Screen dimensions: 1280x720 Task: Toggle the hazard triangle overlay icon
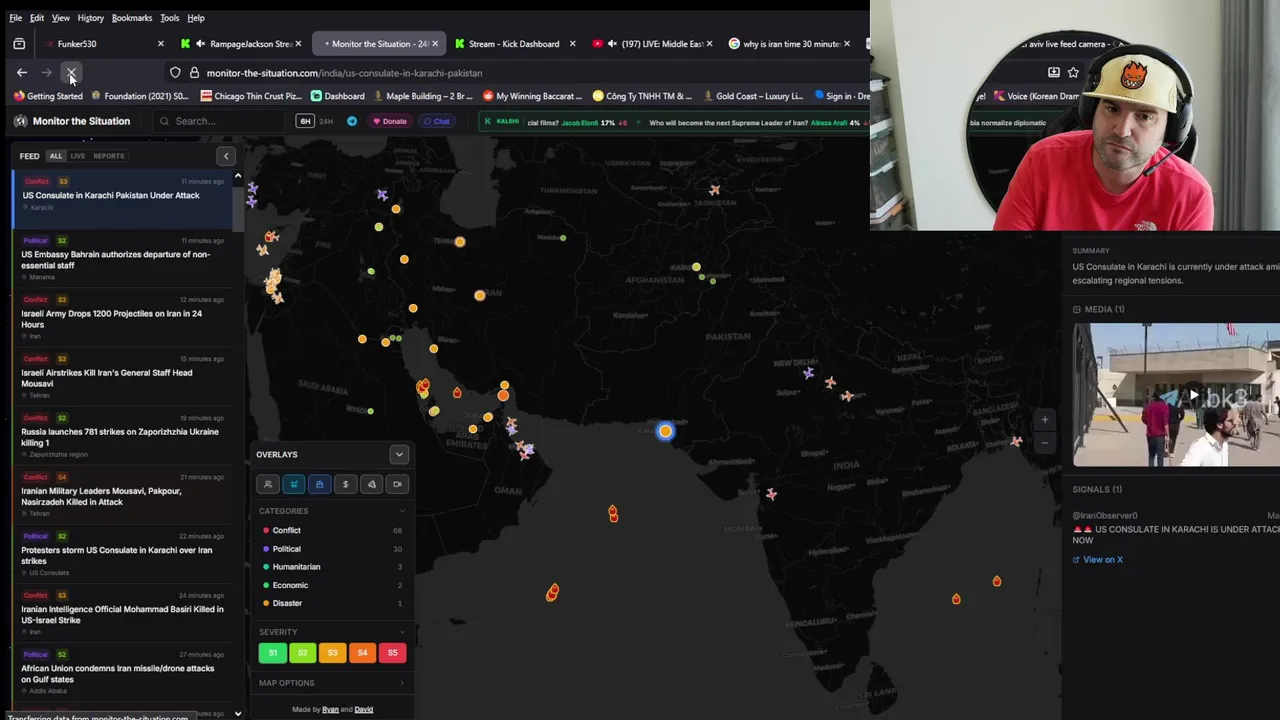372,484
